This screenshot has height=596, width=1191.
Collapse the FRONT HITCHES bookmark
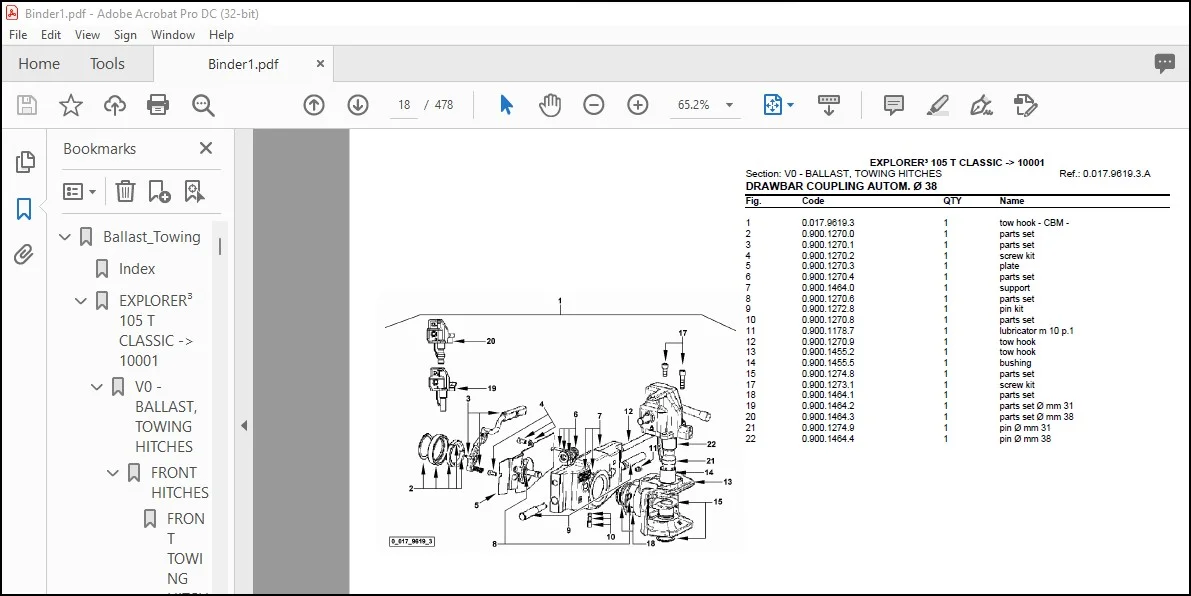[x=112, y=473]
